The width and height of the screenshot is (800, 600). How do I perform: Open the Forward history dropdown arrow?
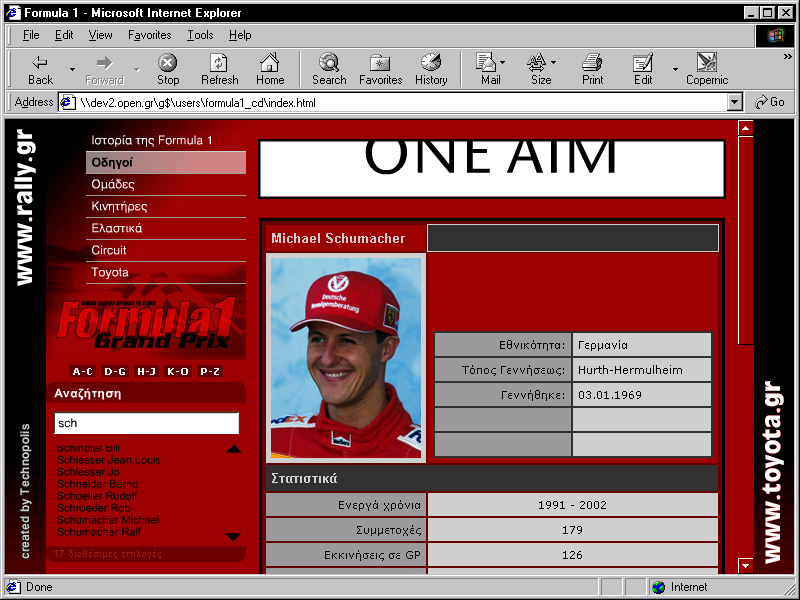coord(137,69)
